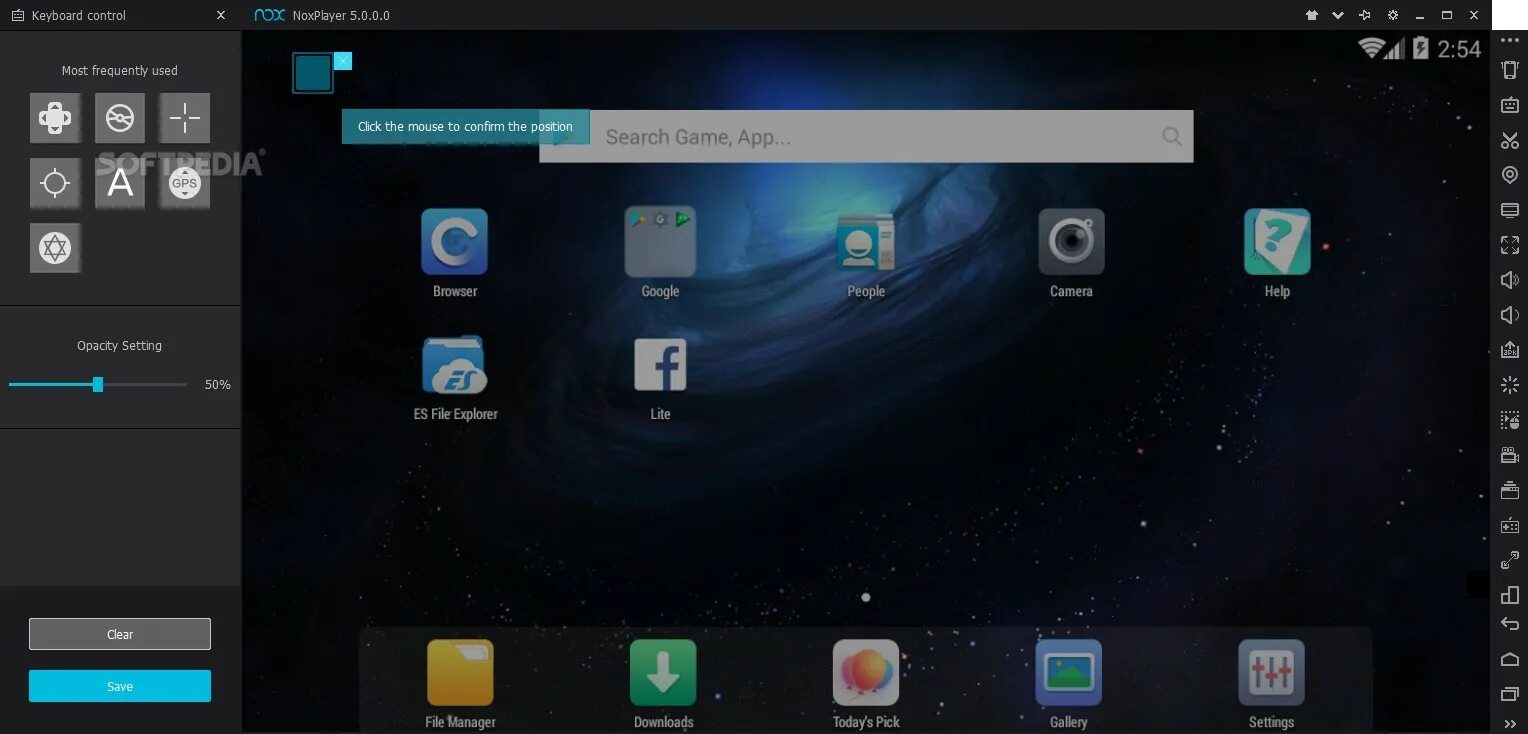
Task: Click the Android back arrow
Action: coord(1510,624)
